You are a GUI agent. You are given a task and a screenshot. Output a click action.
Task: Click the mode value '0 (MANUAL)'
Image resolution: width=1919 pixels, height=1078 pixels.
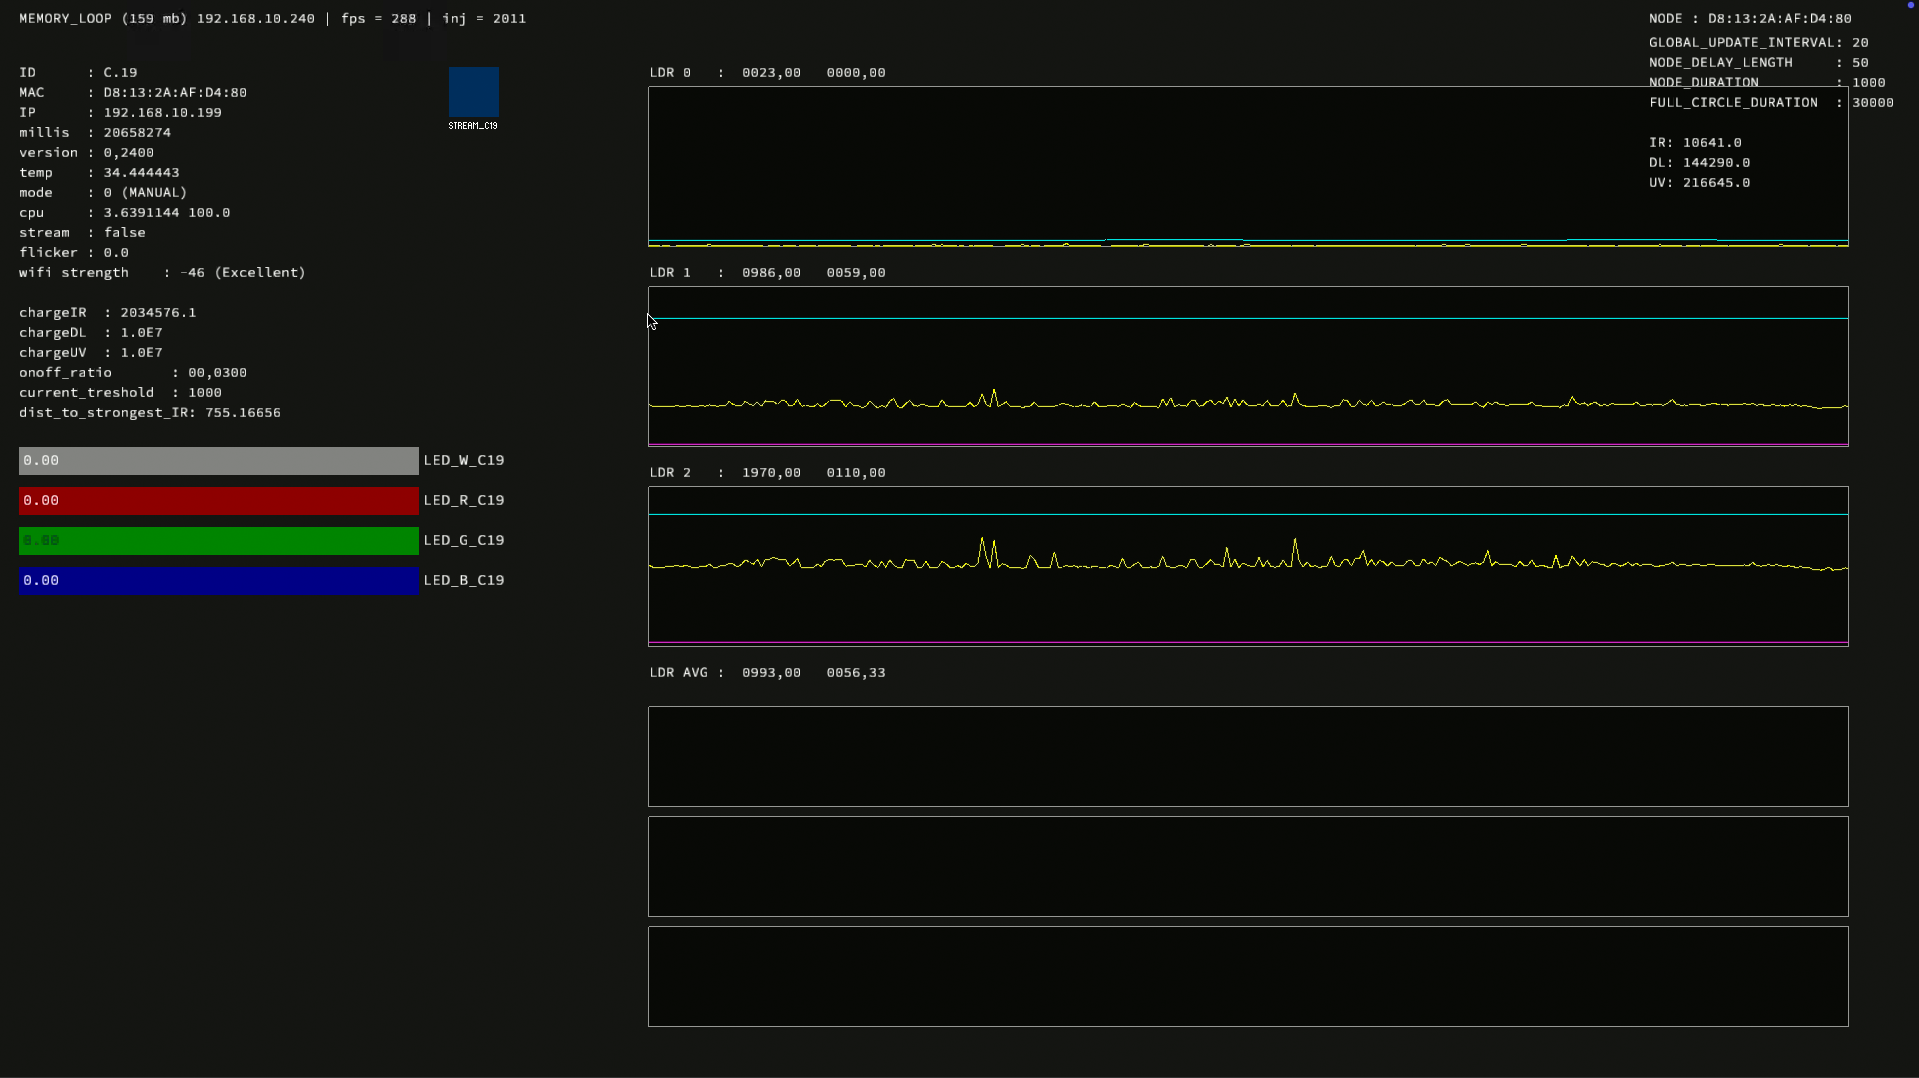tap(145, 193)
